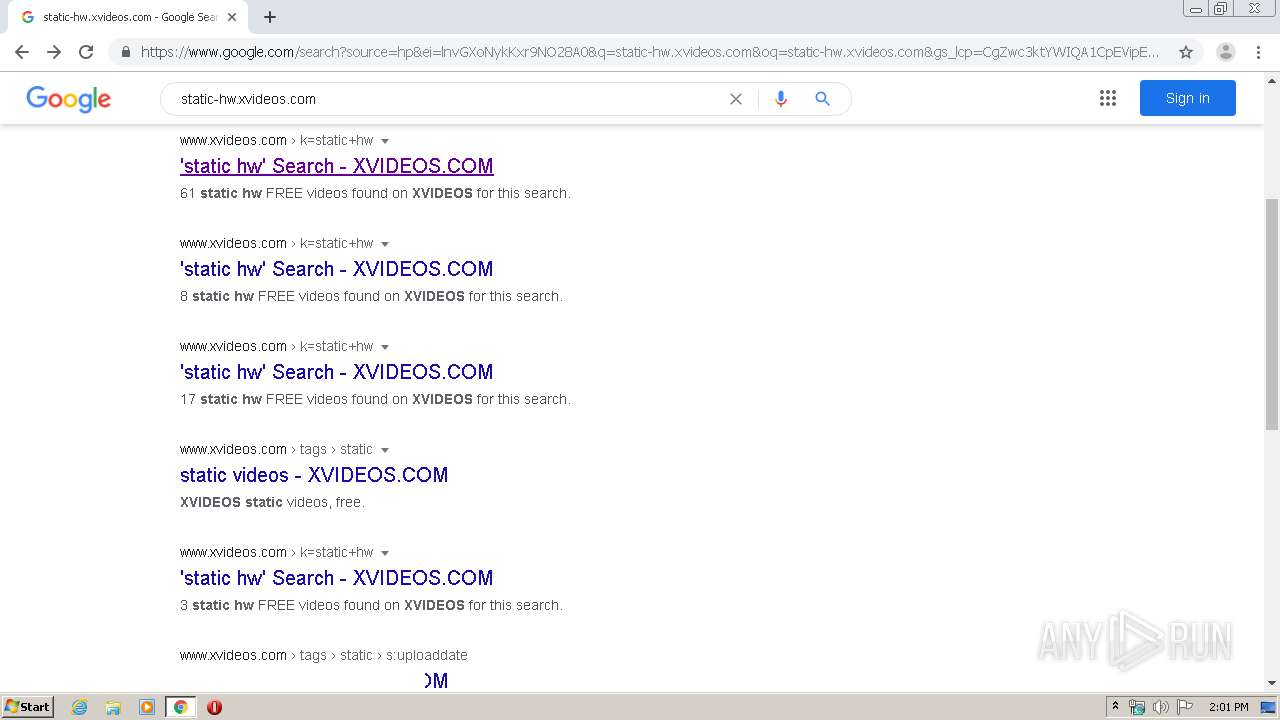This screenshot has height=720, width=1280.
Task: Open the network tray icon
Action: (x=1137, y=707)
